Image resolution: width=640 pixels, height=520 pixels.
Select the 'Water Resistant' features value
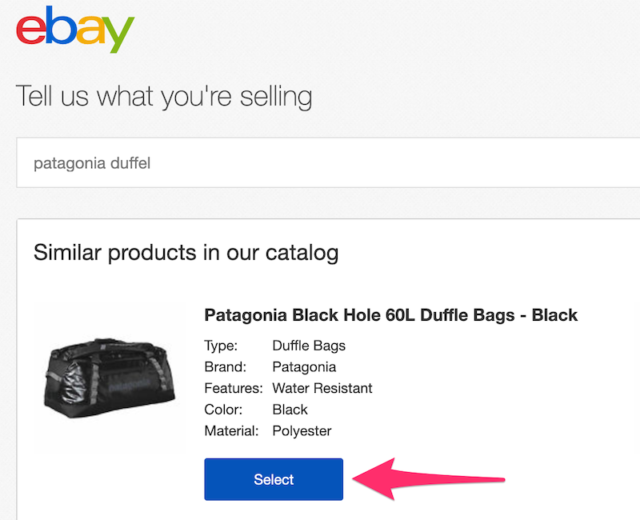(x=323, y=388)
